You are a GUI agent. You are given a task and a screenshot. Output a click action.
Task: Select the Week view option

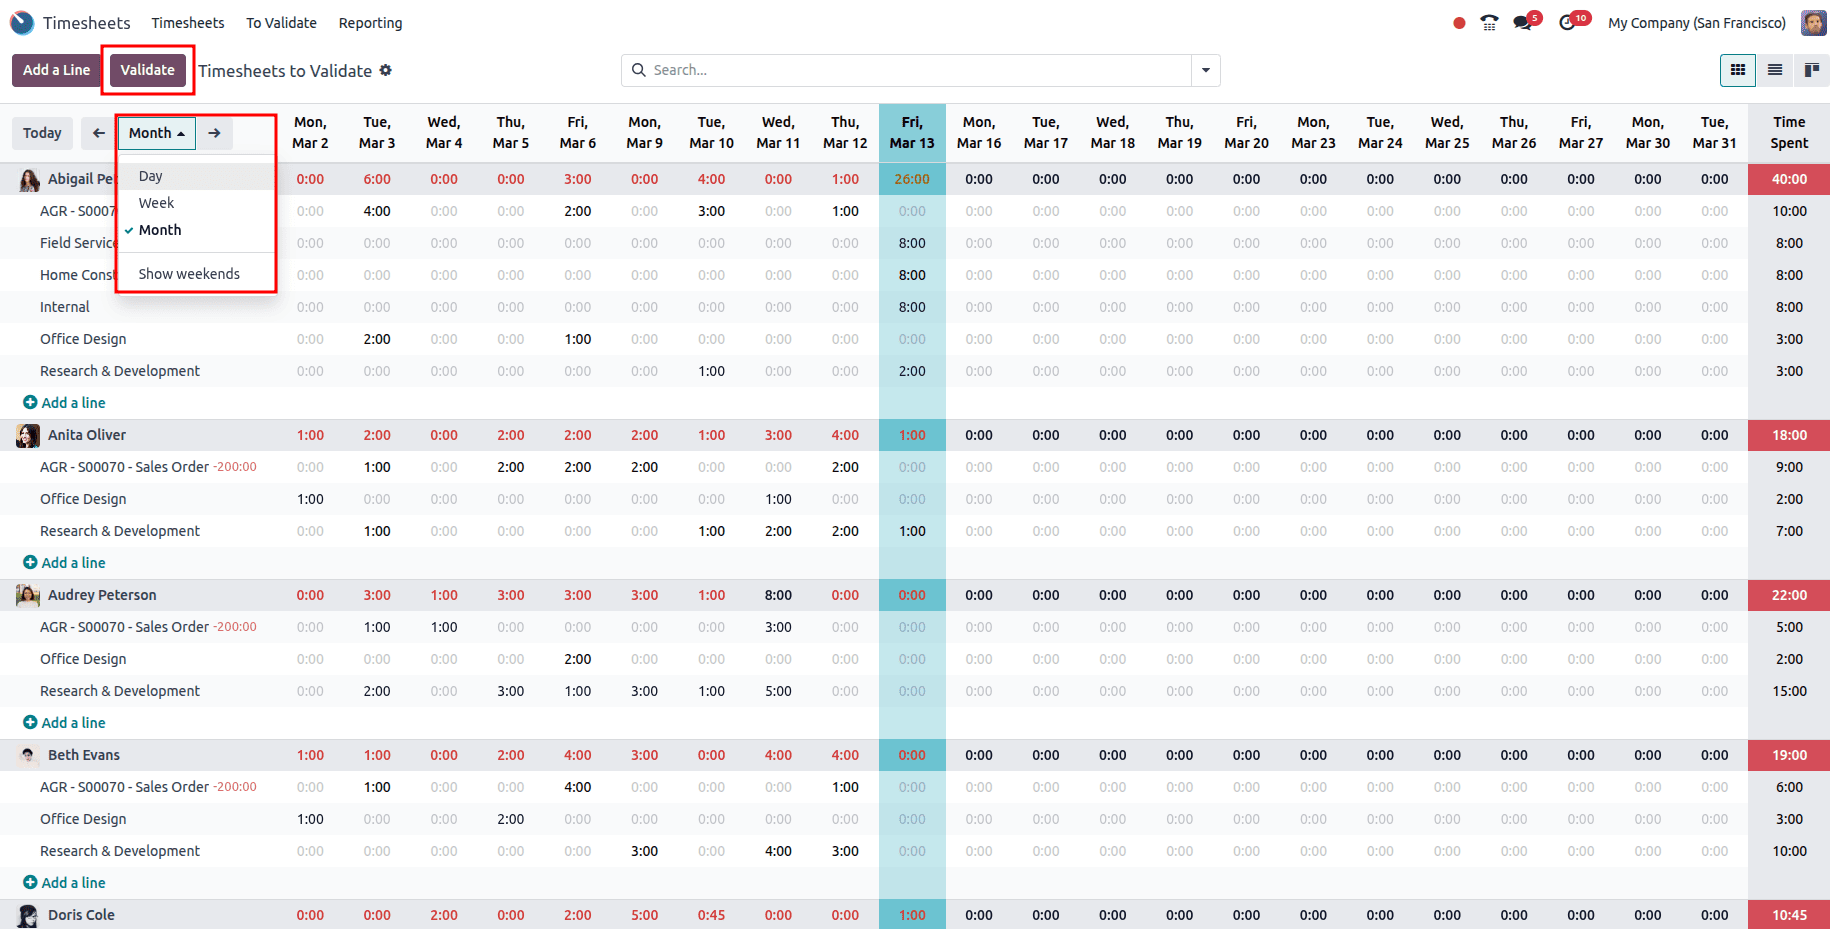coord(156,202)
